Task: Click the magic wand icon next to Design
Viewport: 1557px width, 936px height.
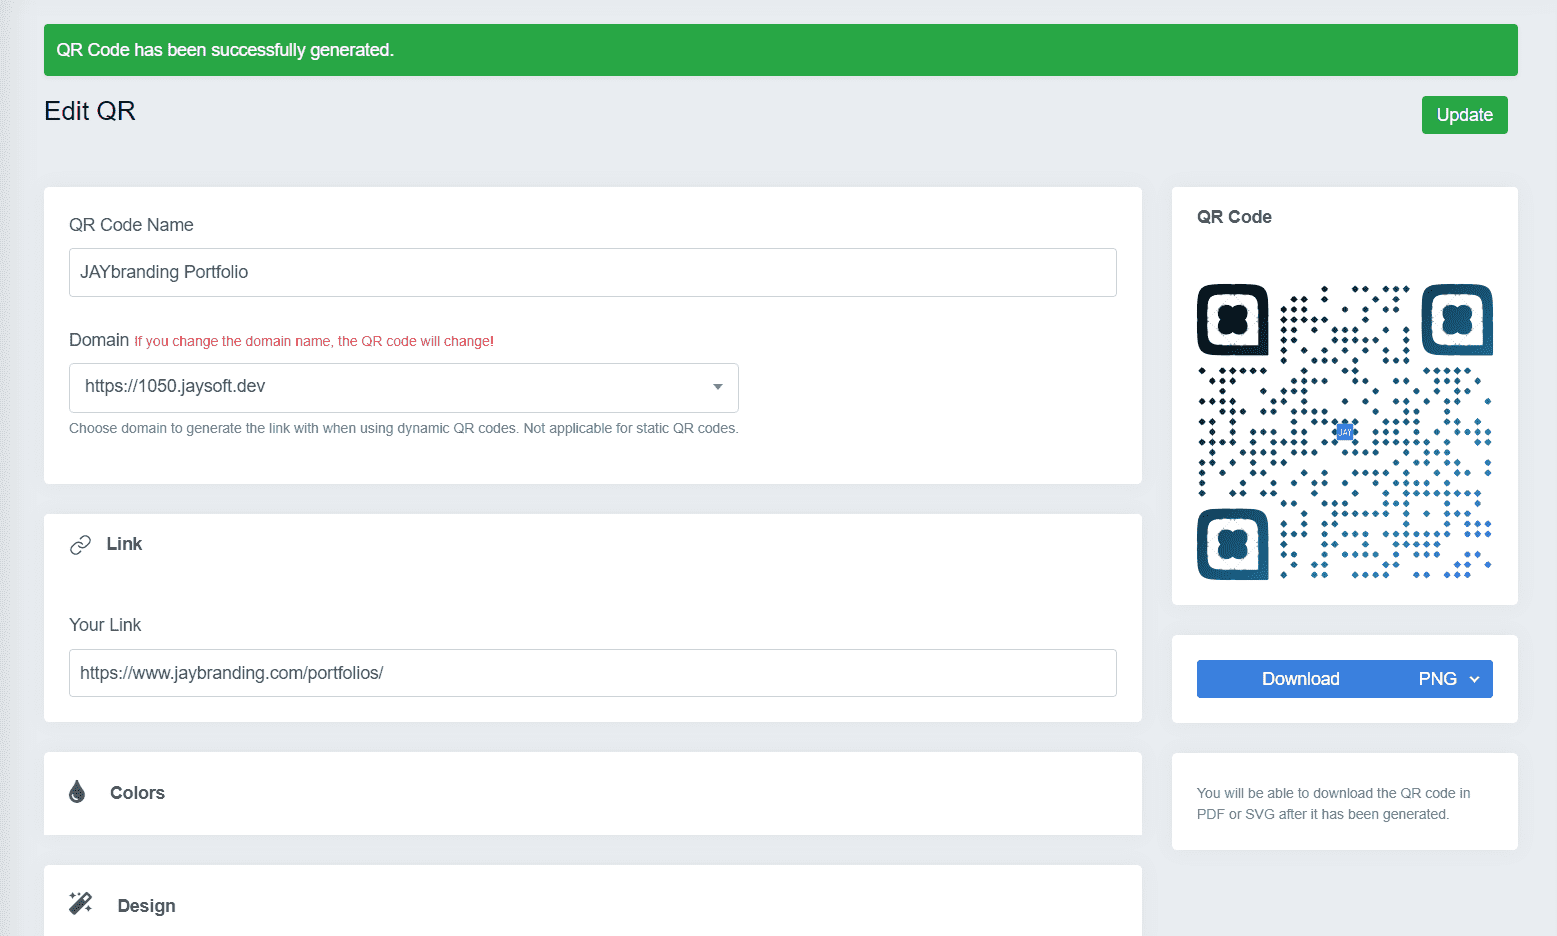Action: point(80,903)
